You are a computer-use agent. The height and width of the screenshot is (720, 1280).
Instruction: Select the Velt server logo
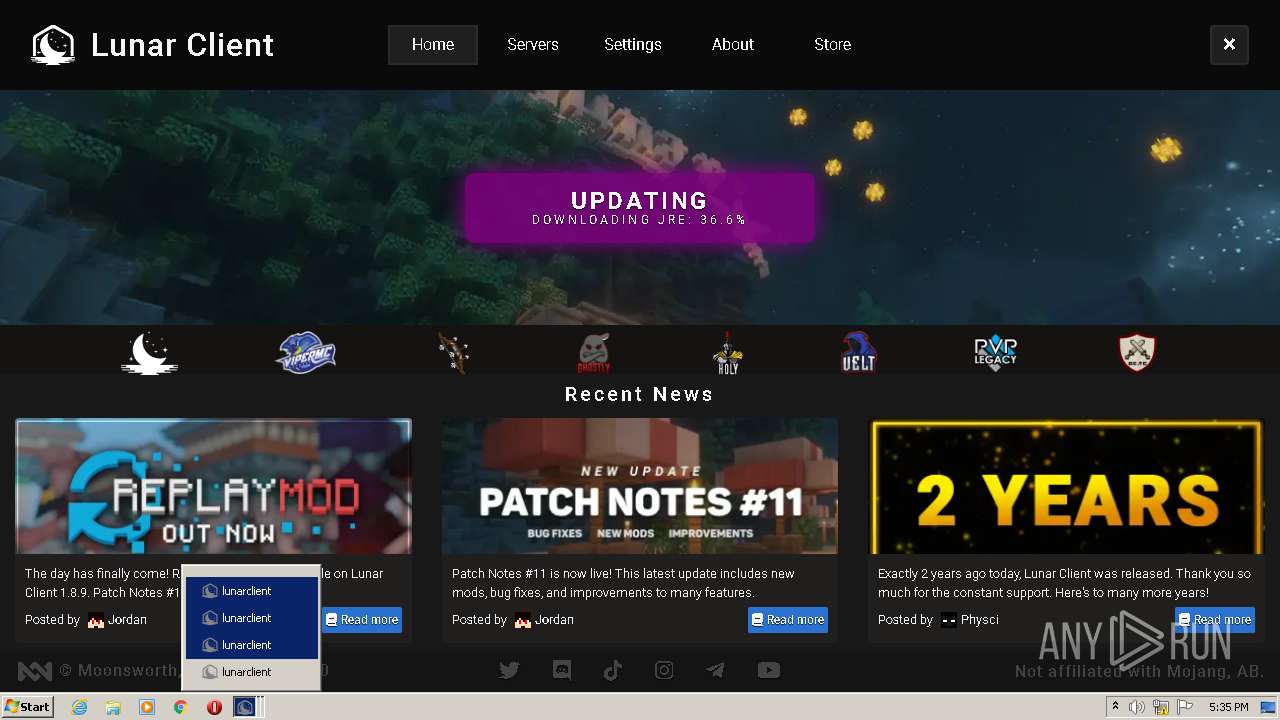pos(859,353)
